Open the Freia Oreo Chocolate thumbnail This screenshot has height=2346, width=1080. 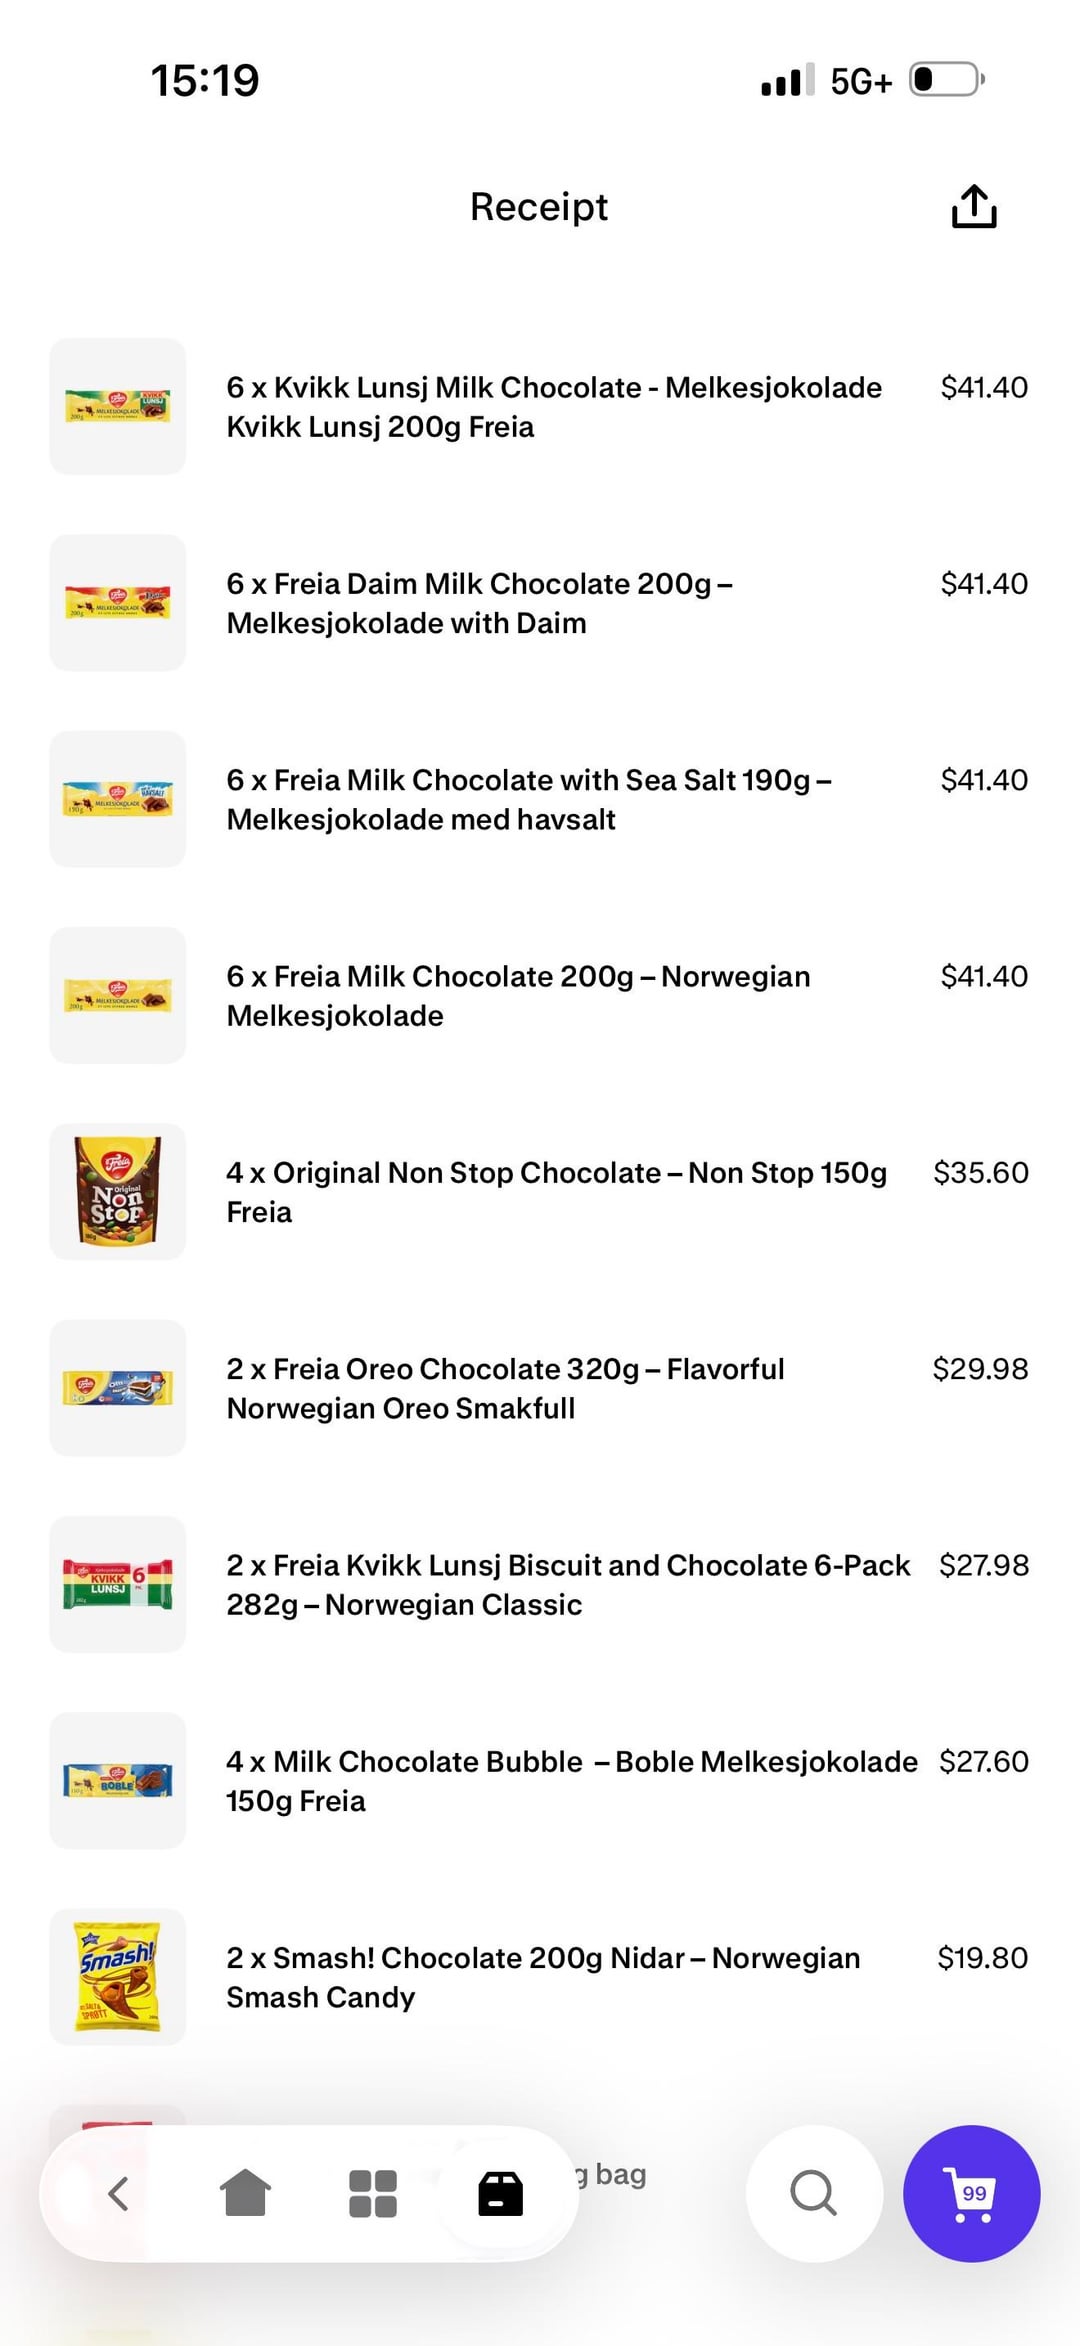pyautogui.click(x=118, y=1388)
